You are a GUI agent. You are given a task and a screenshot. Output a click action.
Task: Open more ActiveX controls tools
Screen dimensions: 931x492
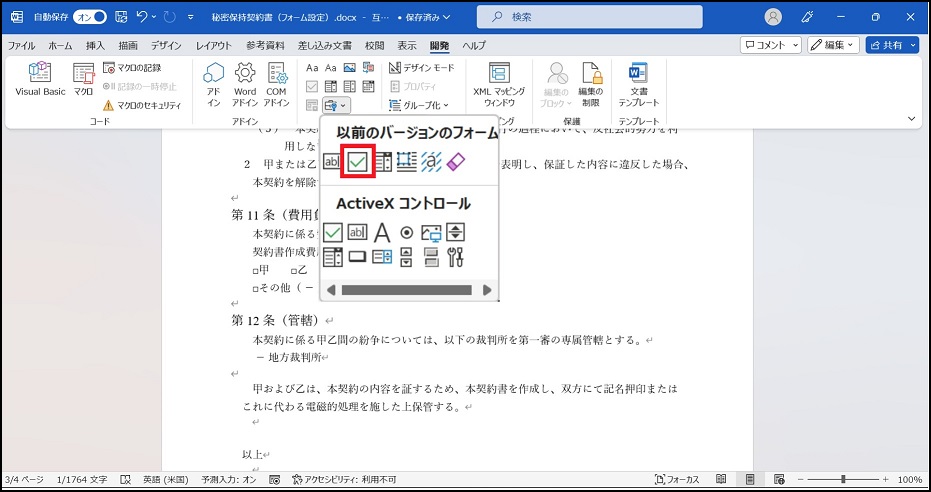tap(455, 257)
